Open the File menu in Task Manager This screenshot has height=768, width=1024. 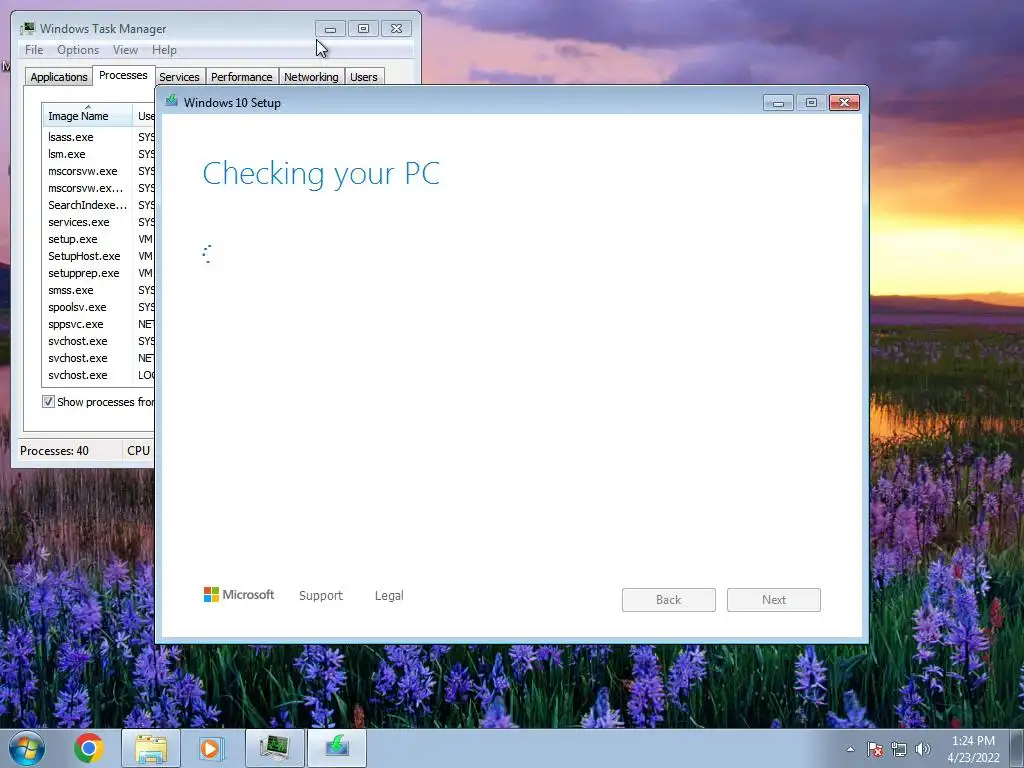[34, 50]
